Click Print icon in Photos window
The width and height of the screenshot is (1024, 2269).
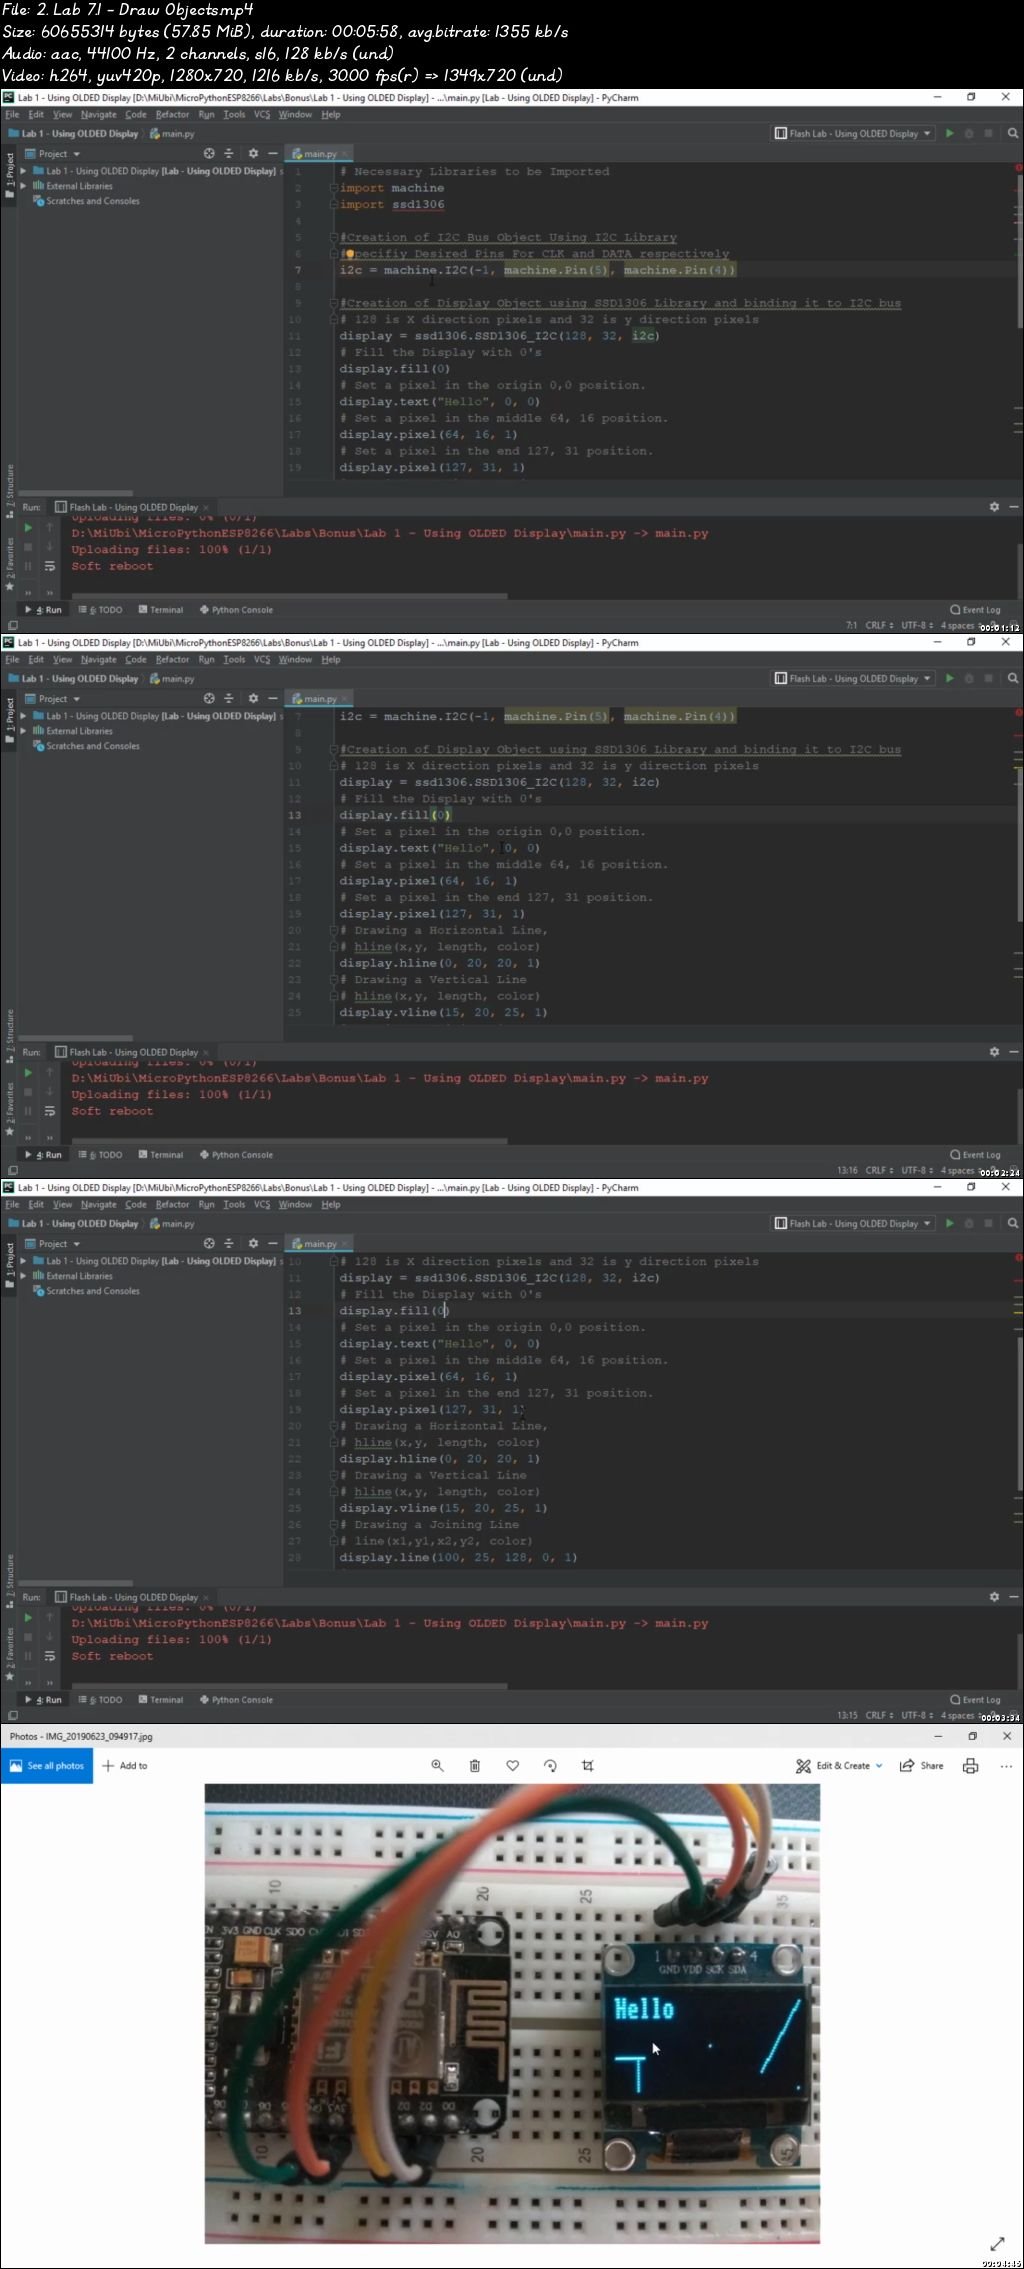(x=970, y=1765)
